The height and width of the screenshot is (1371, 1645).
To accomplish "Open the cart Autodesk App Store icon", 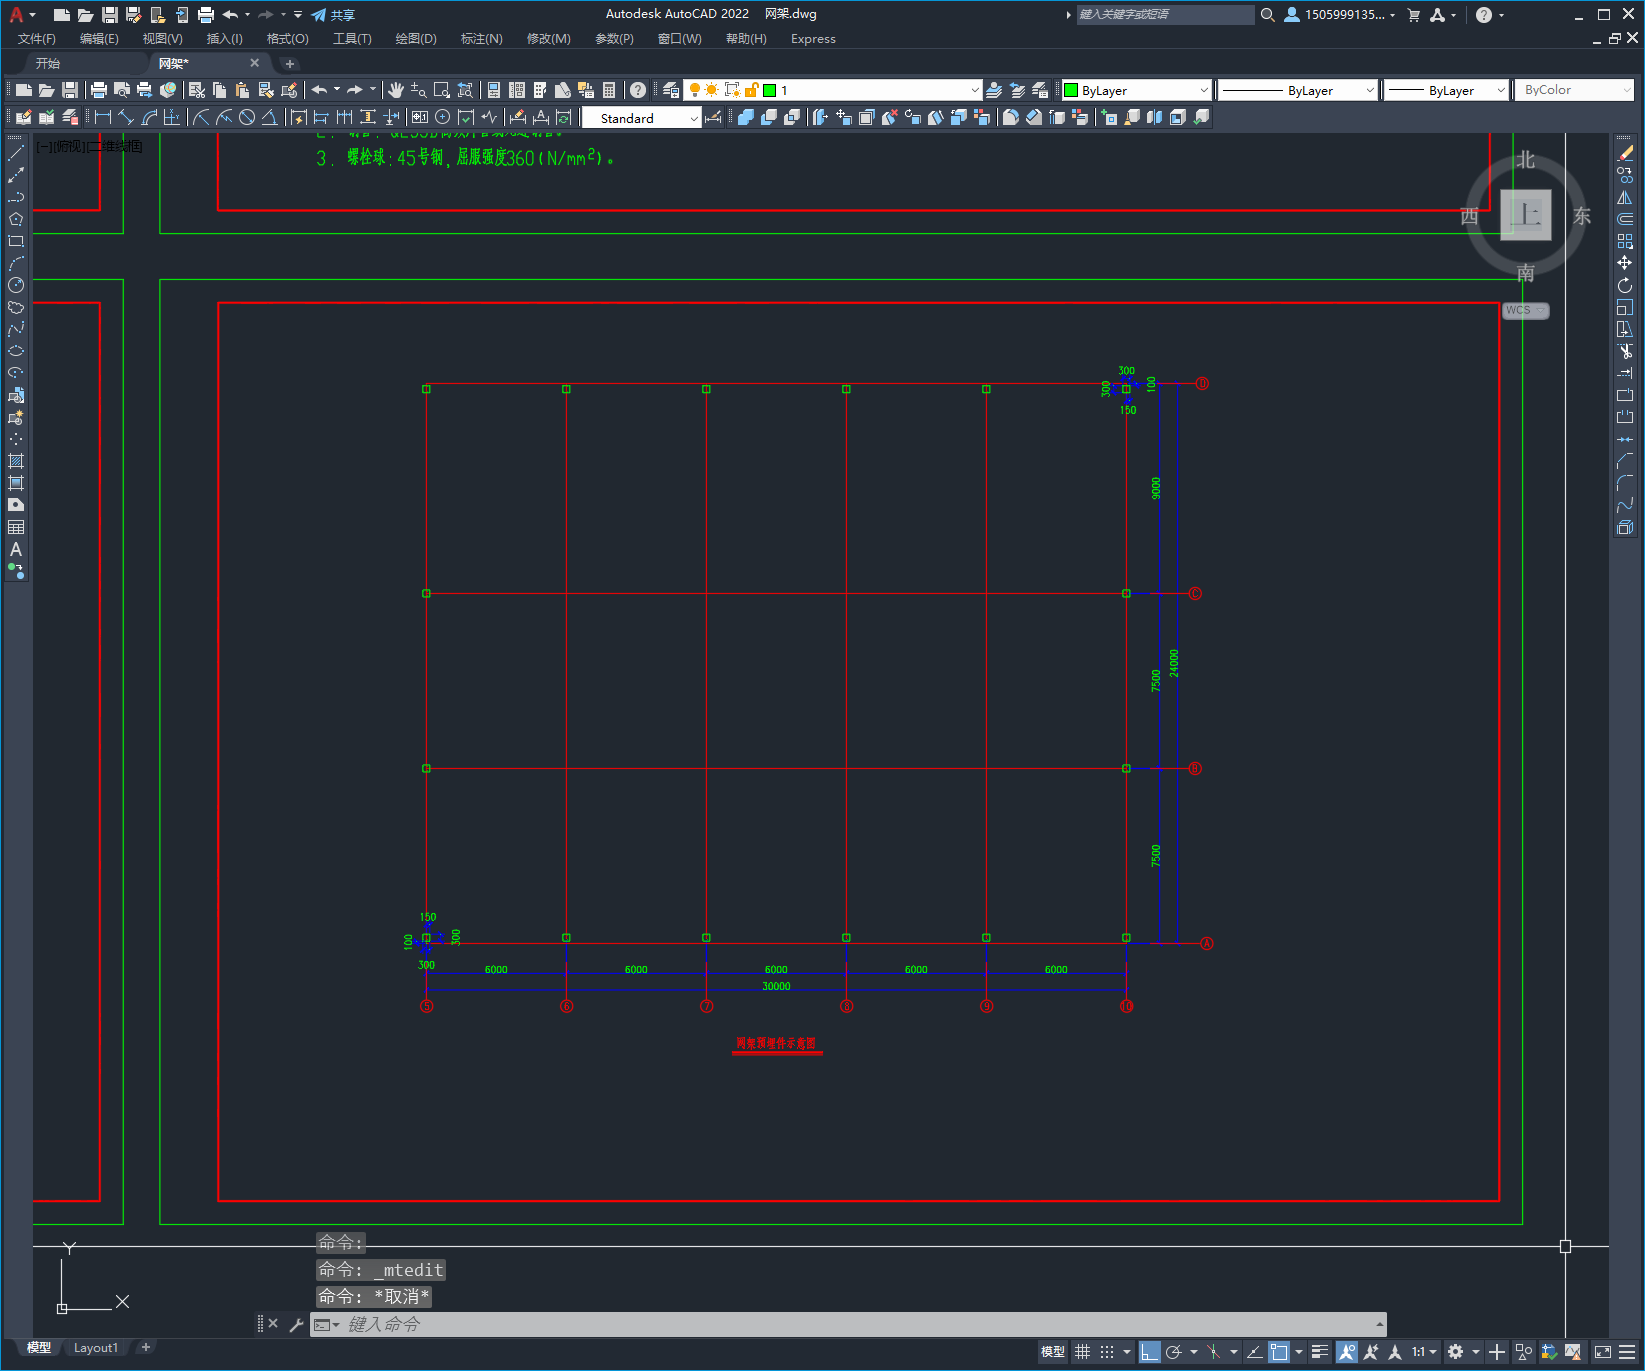I will click(x=1413, y=15).
